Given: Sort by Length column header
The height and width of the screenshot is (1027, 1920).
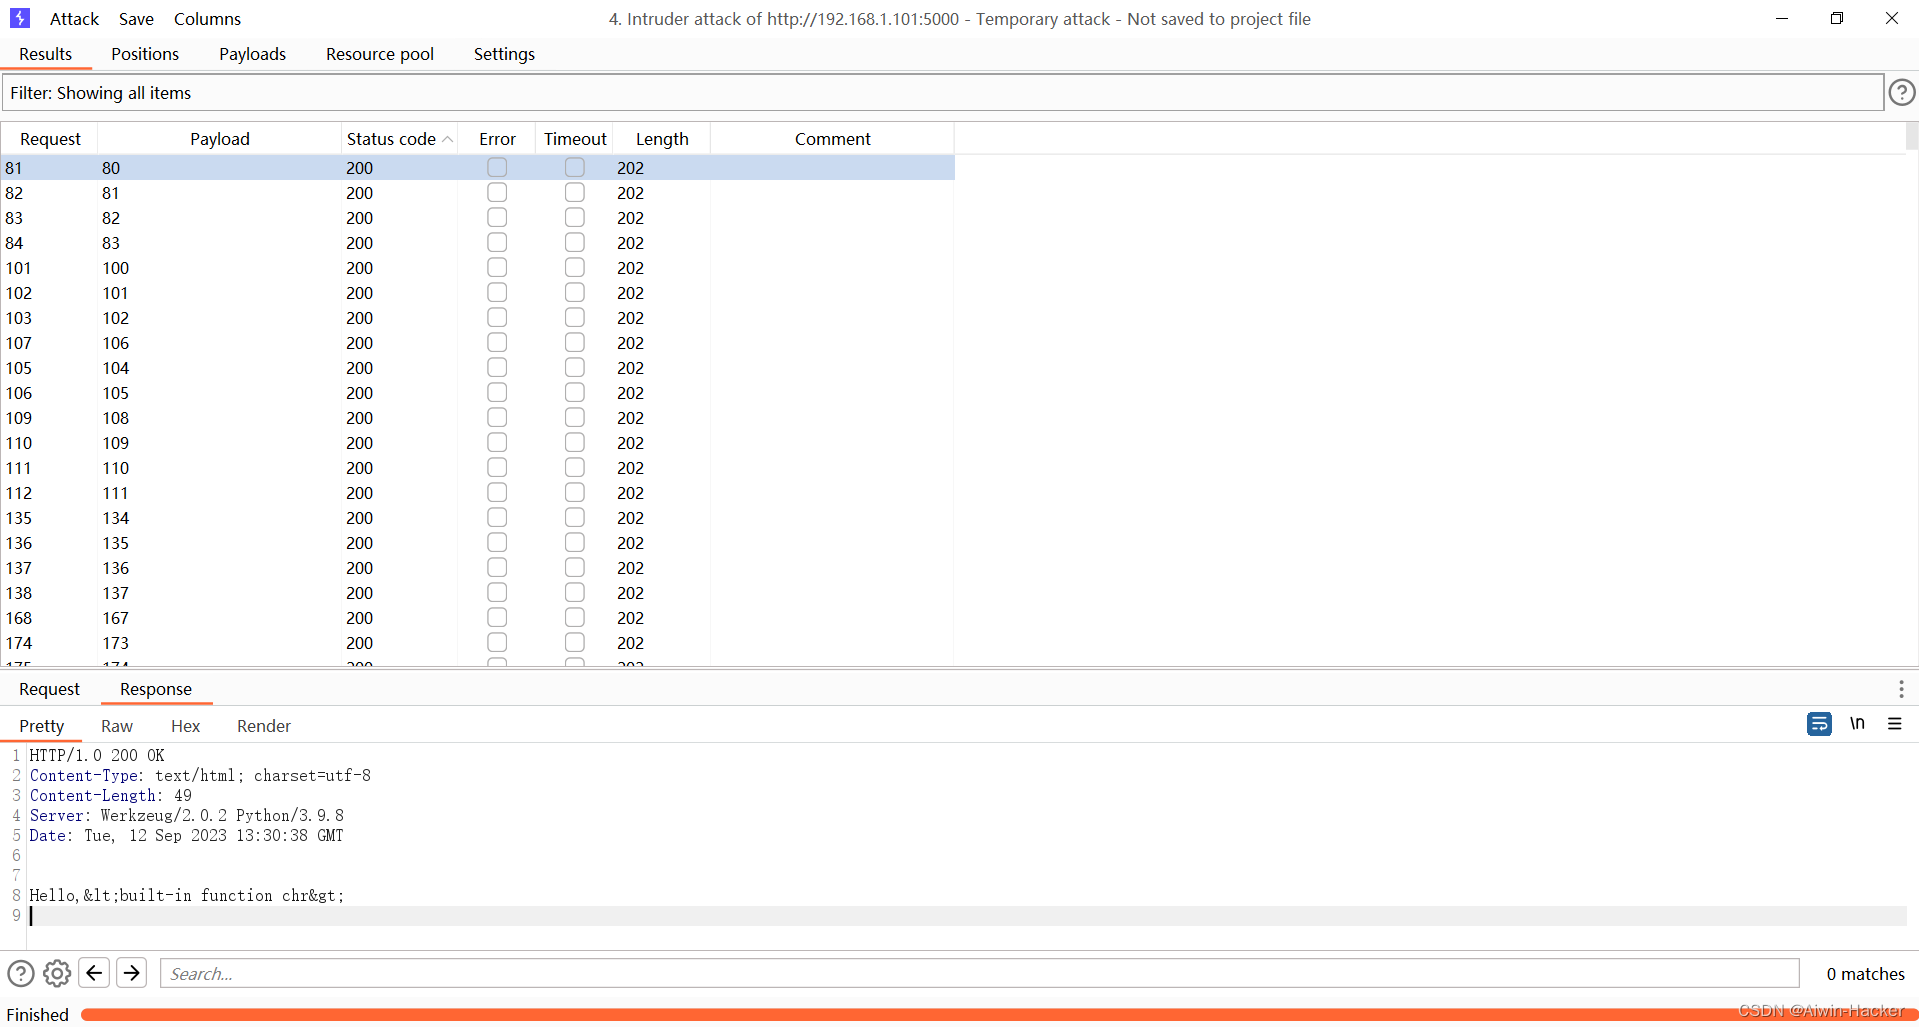Looking at the screenshot, I should pos(662,139).
